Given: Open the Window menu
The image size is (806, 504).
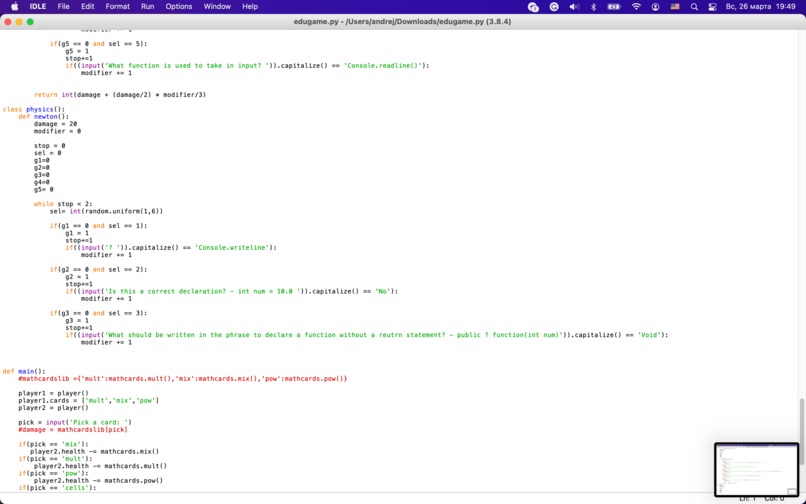Looking at the screenshot, I should (217, 7).
